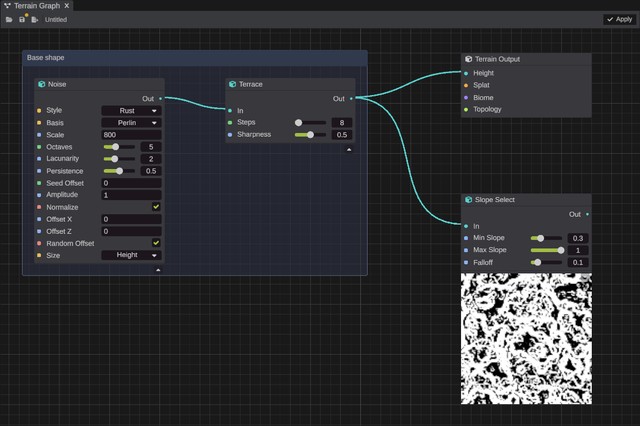Click the Octaves port dot on Noise node
This screenshot has width=640, height=426.
pos(39,147)
